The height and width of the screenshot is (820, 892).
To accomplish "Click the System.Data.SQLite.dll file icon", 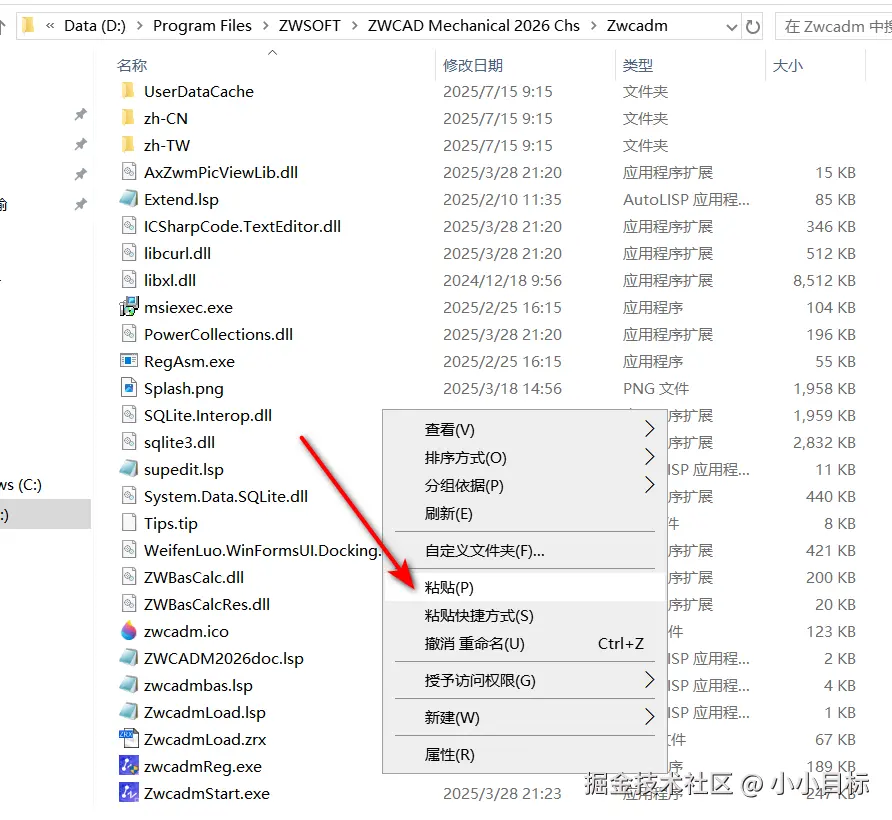I will (129, 496).
